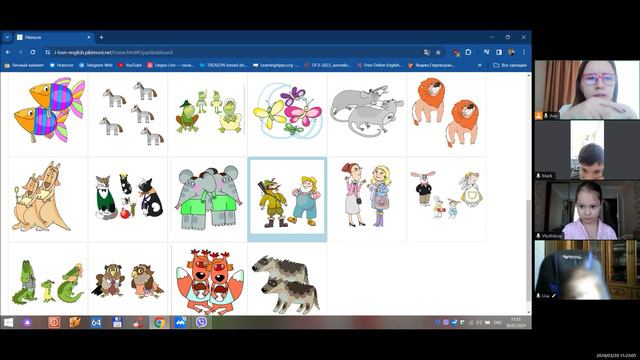Image resolution: width=640 pixels, height=360 pixels.
Task: Select Vladislava's video tile
Action: 587,210
